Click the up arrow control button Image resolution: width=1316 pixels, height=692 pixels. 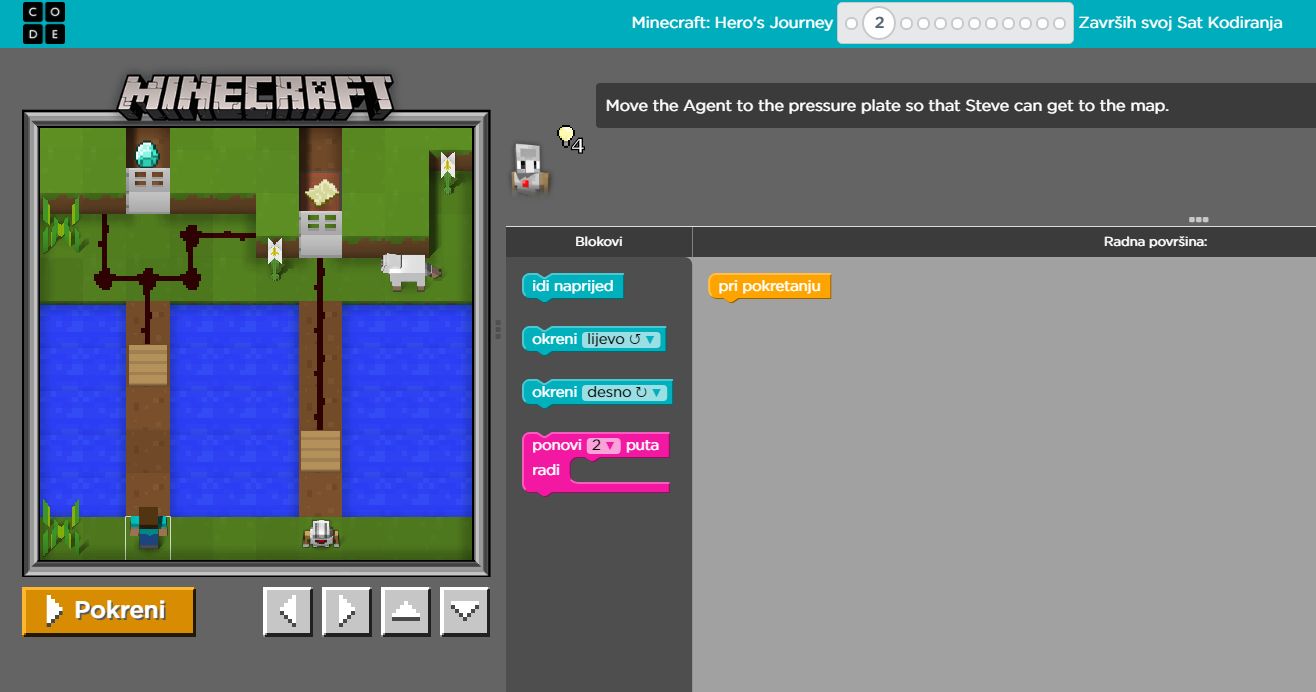click(405, 611)
